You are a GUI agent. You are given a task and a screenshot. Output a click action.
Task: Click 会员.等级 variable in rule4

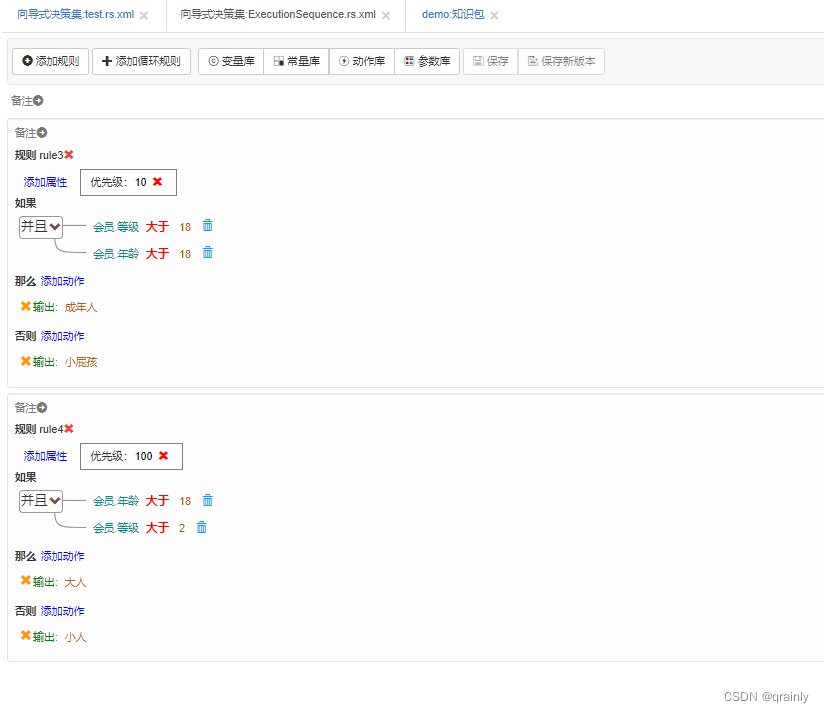[116, 528]
